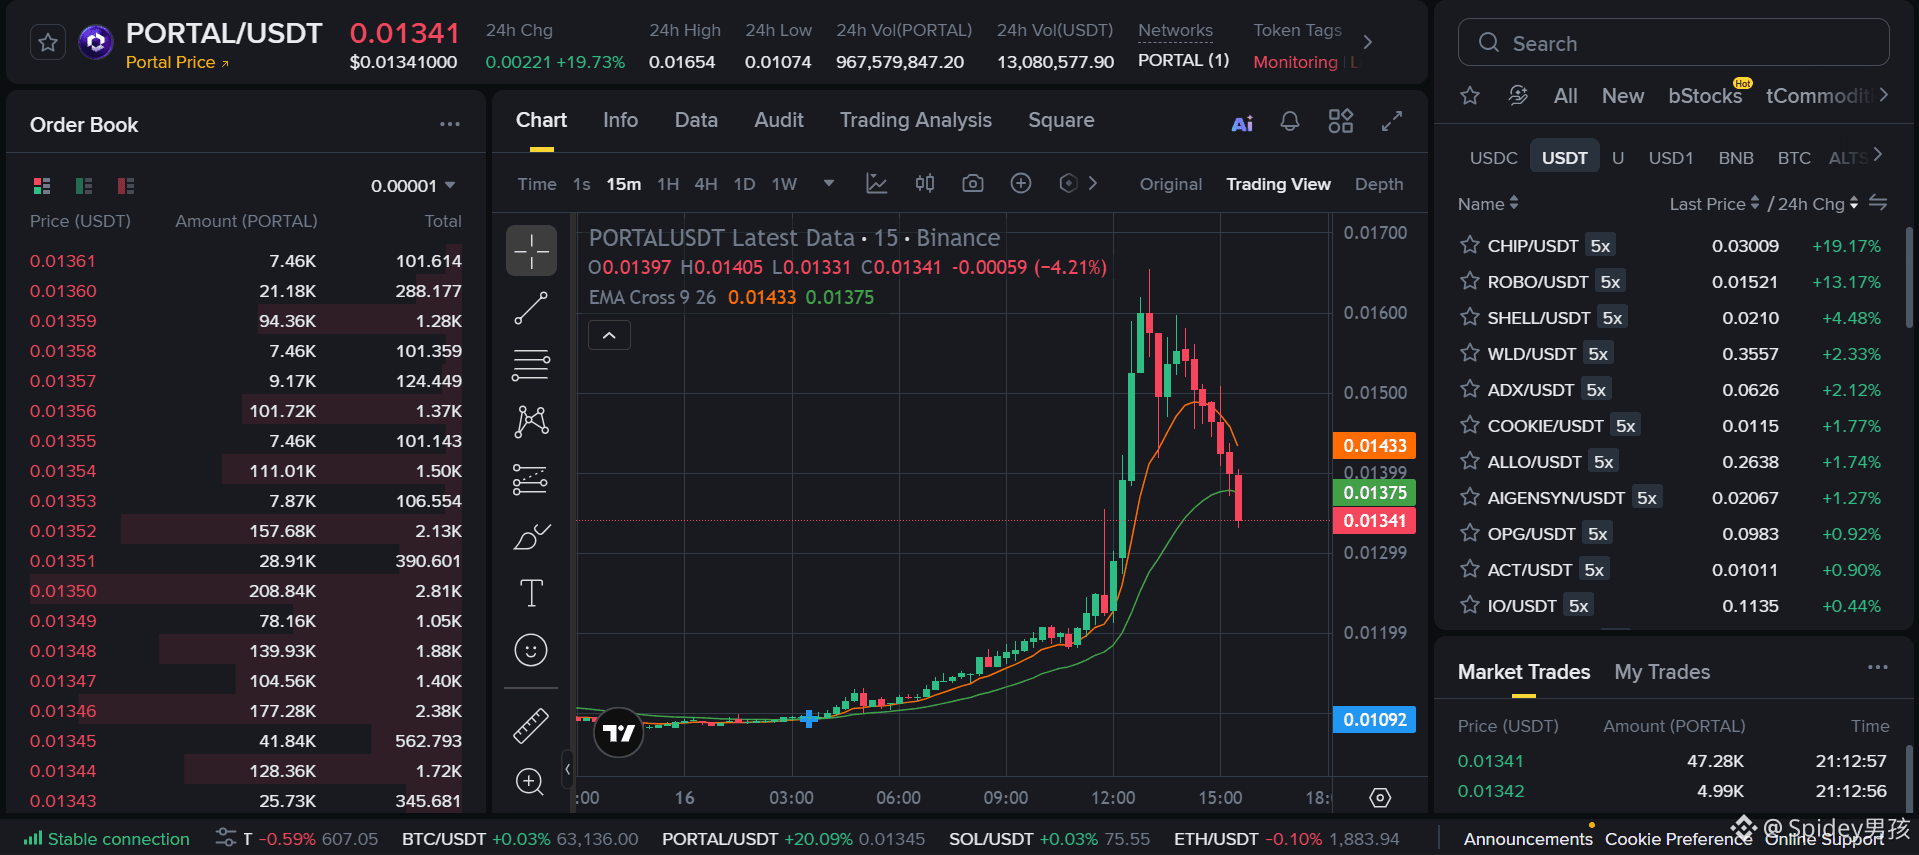Add PORTAL/USDT to favorites via star icon

click(48, 42)
